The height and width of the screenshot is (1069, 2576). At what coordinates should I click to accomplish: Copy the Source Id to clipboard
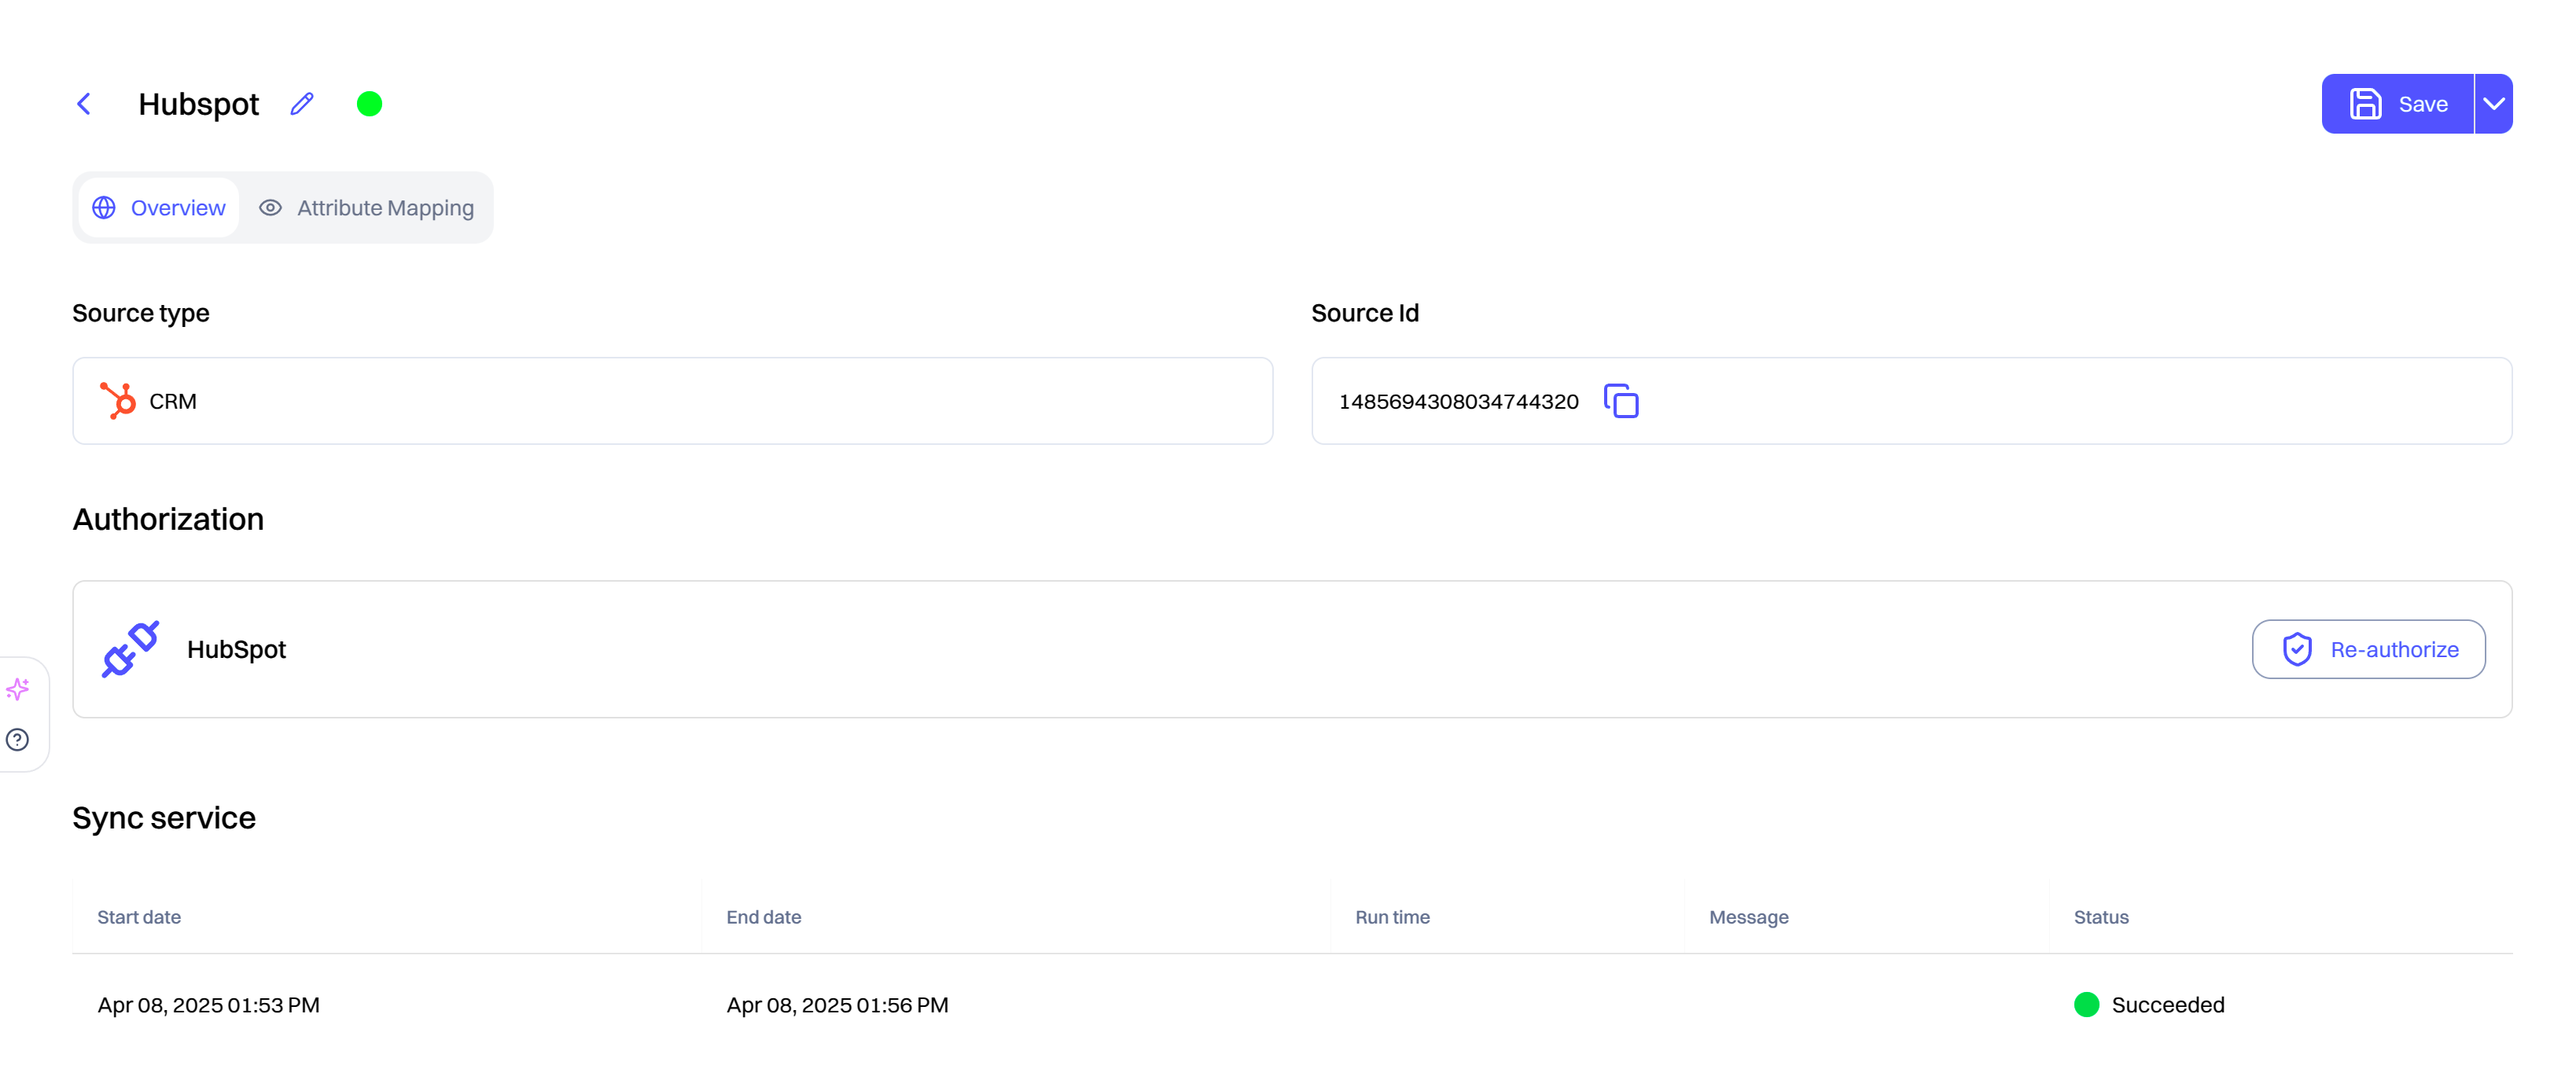[1620, 401]
